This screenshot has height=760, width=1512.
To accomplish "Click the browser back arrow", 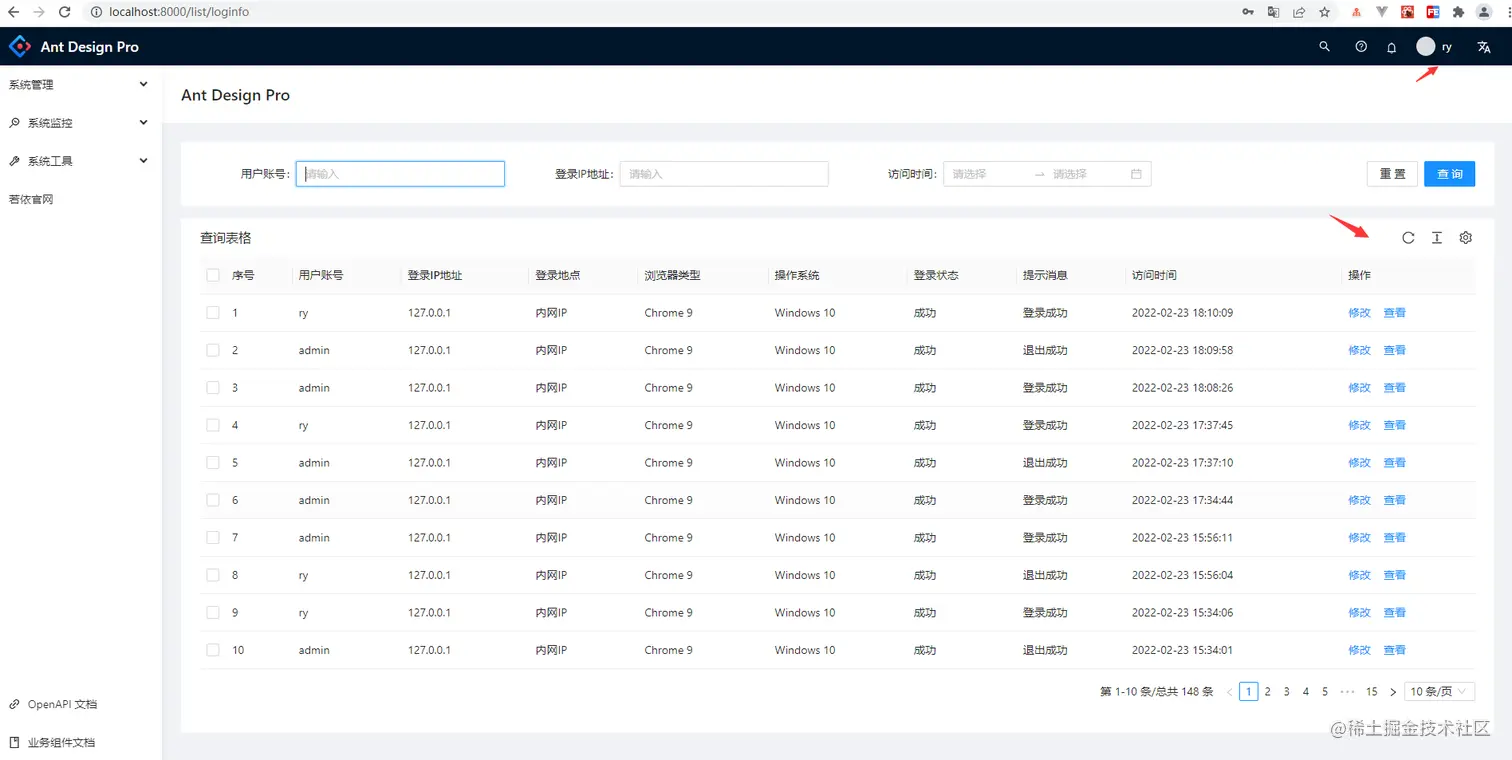I will point(13,12).
